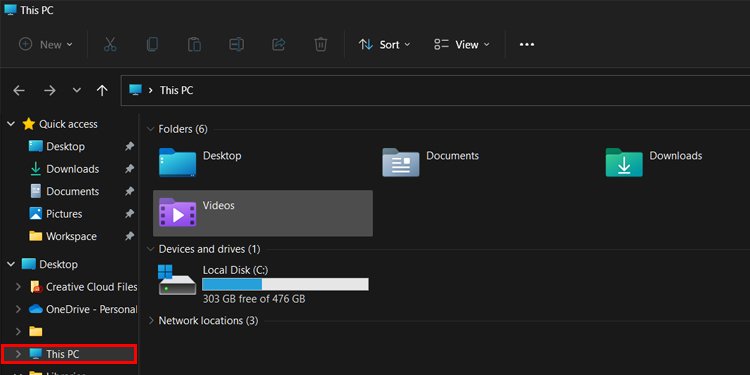This screenshot has width=750, height=375.
Task: Go back with the left arrow
Action: (x=19, y=90)
